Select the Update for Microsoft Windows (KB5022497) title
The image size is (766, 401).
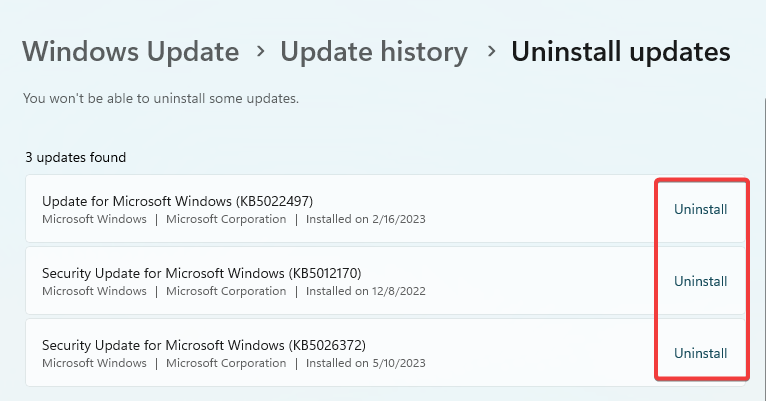pos(177,201)
